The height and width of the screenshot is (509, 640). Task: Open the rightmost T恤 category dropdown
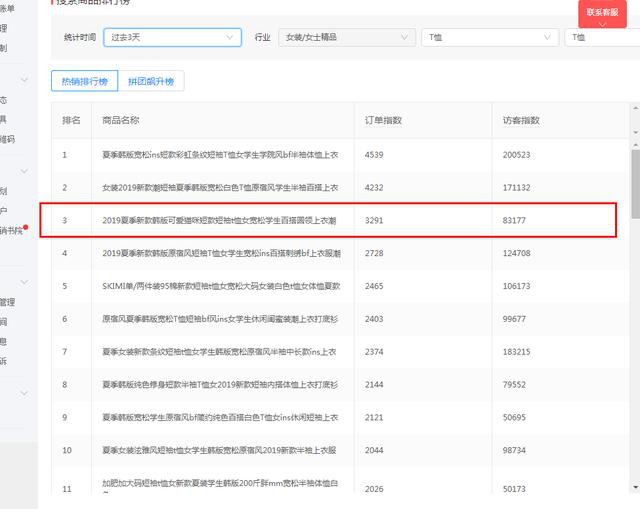601,37
